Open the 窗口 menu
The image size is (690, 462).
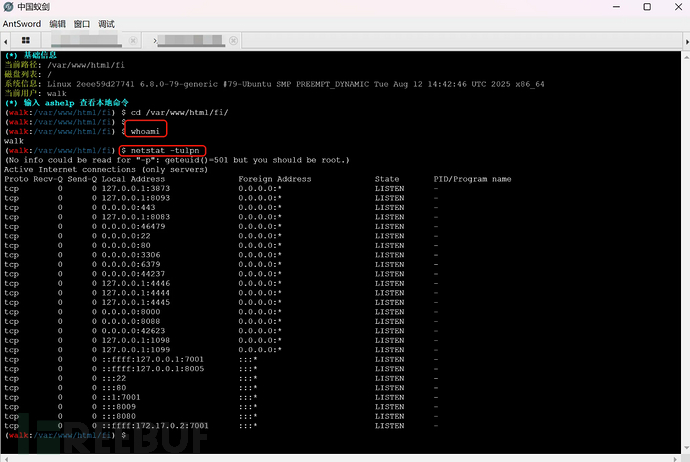82,24
